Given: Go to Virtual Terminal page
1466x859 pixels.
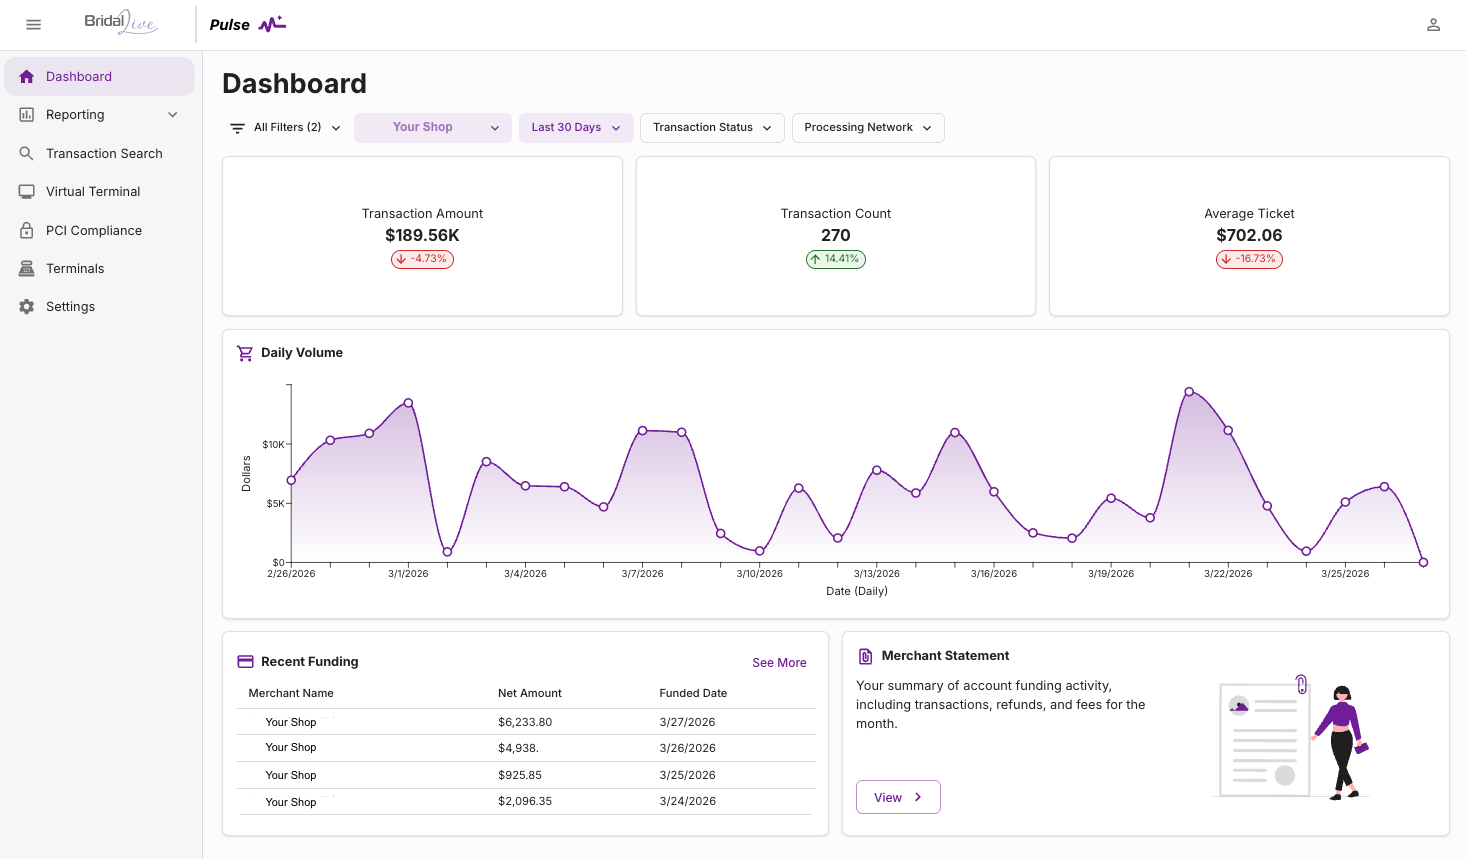Looking at the screenshot, I should [x=93, y=192].
